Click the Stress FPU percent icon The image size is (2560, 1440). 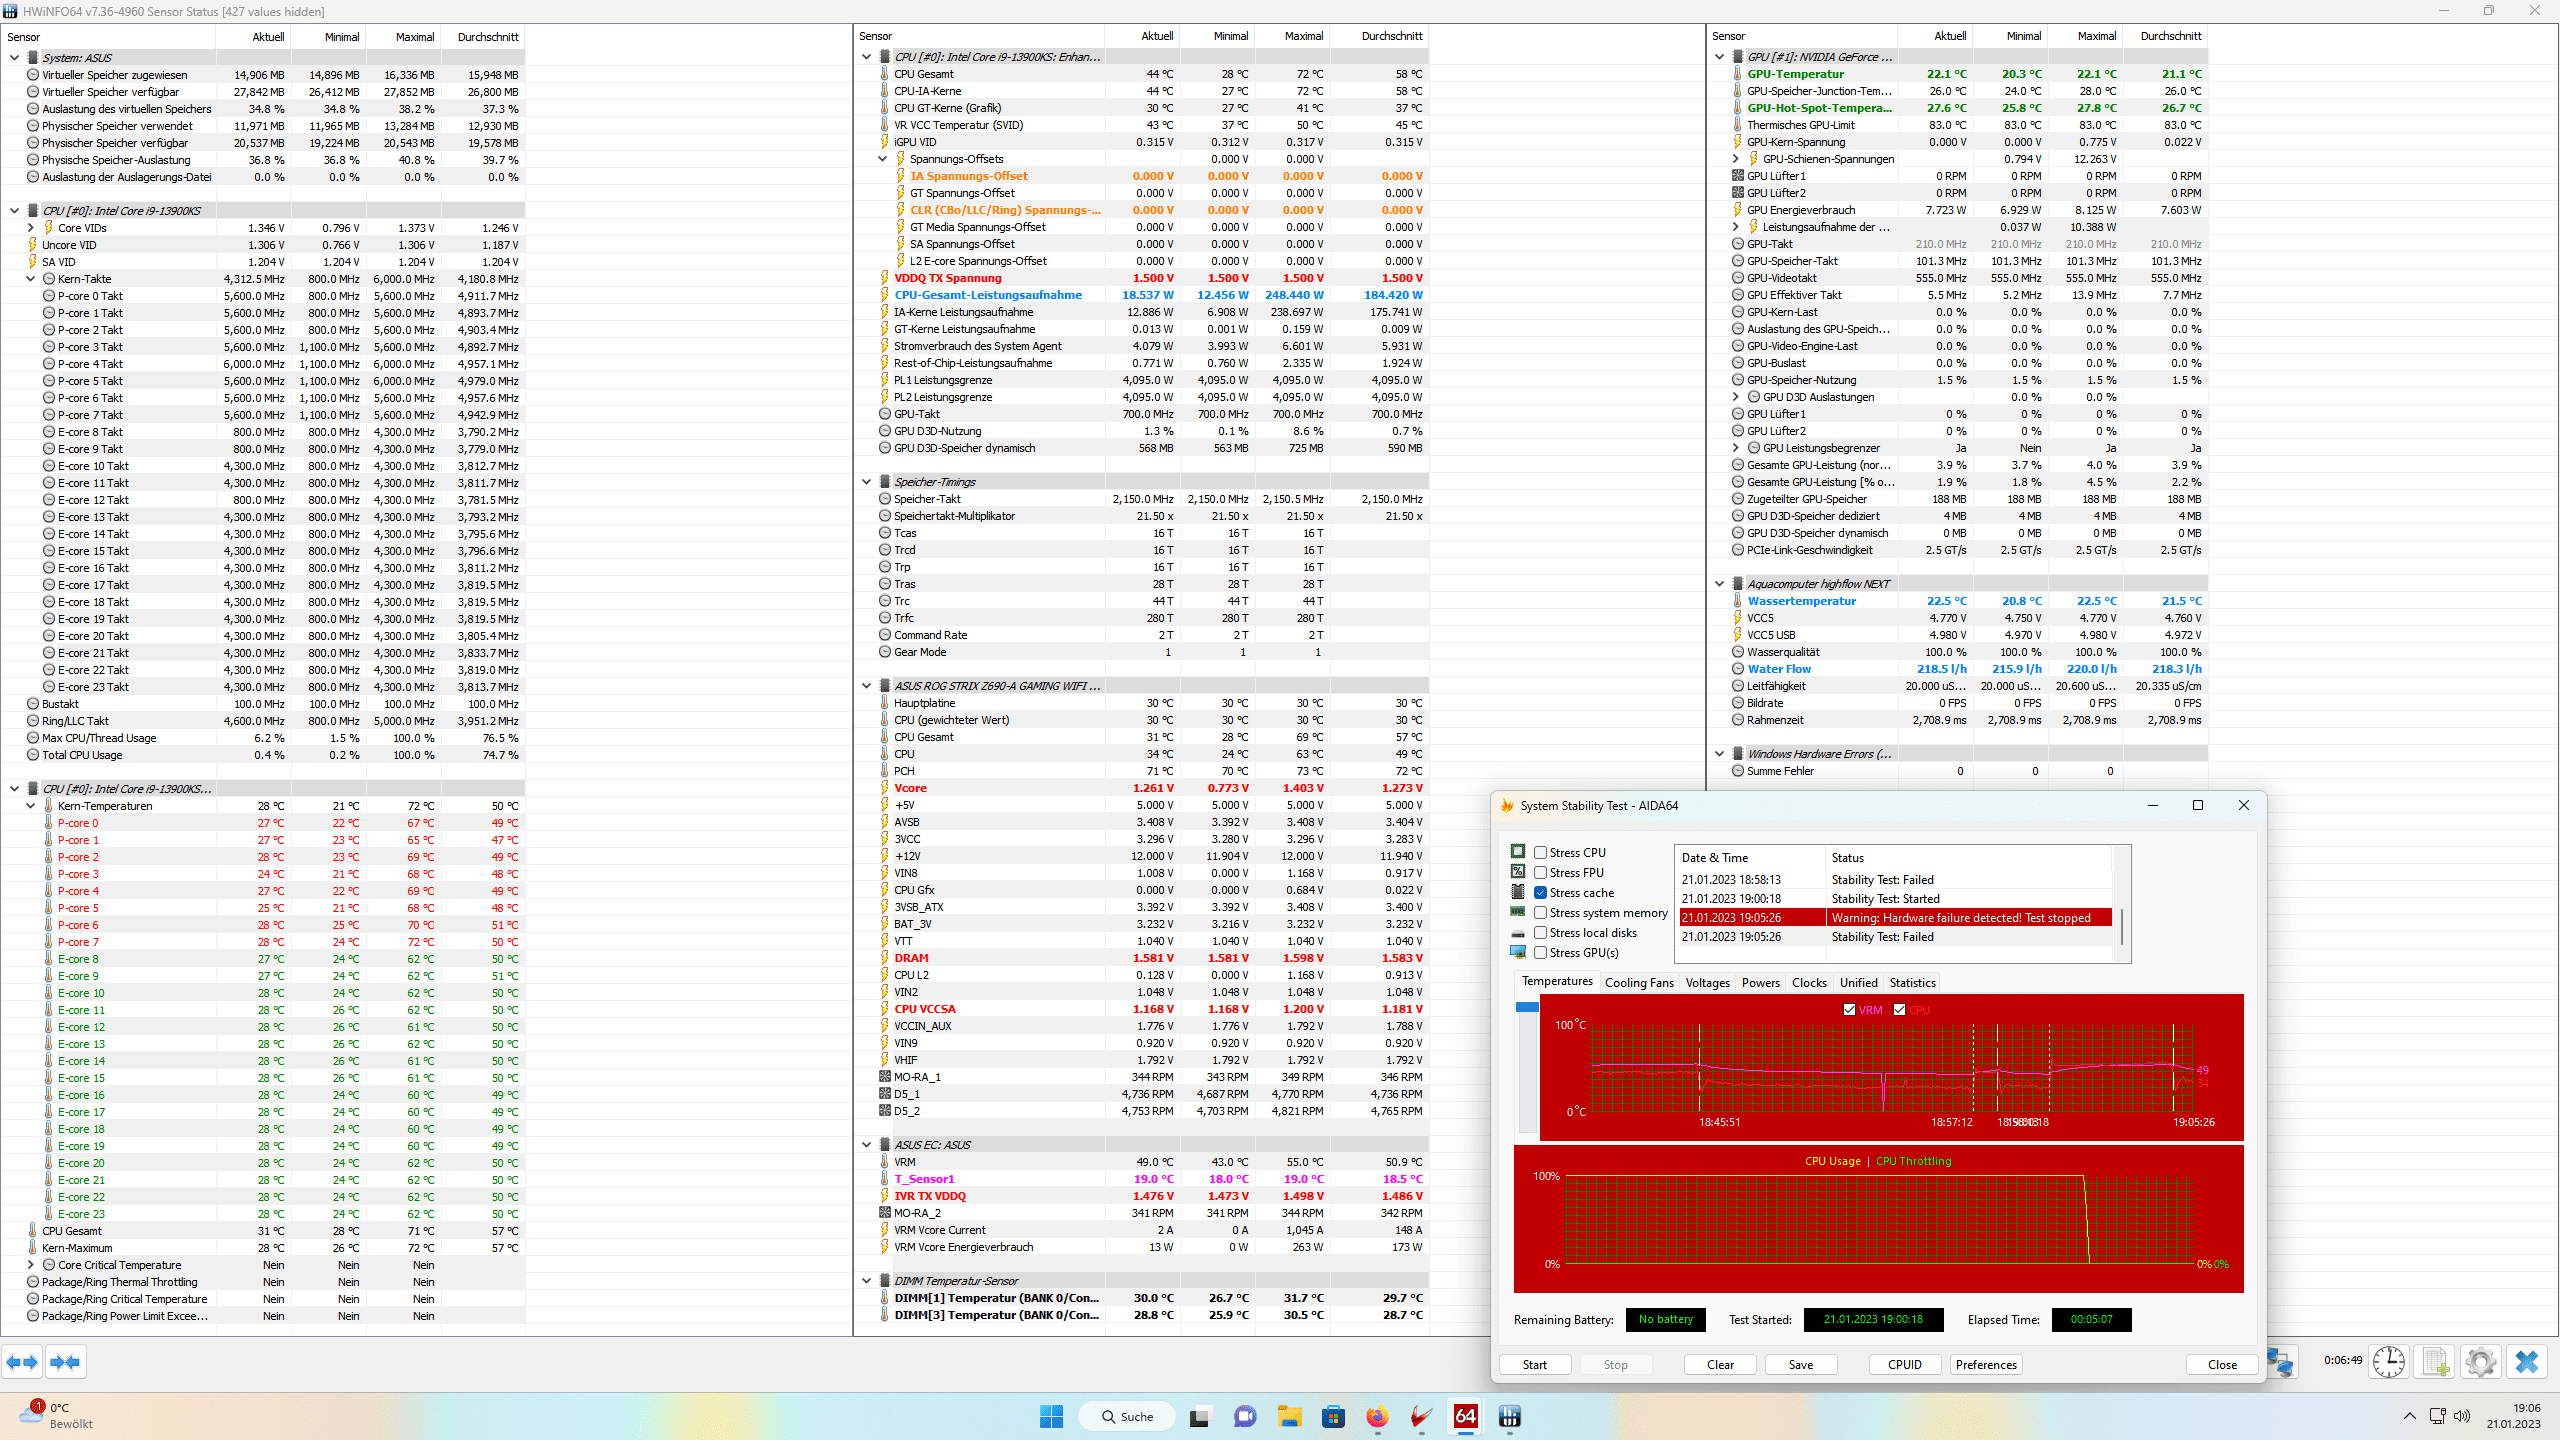[1518, 872]
